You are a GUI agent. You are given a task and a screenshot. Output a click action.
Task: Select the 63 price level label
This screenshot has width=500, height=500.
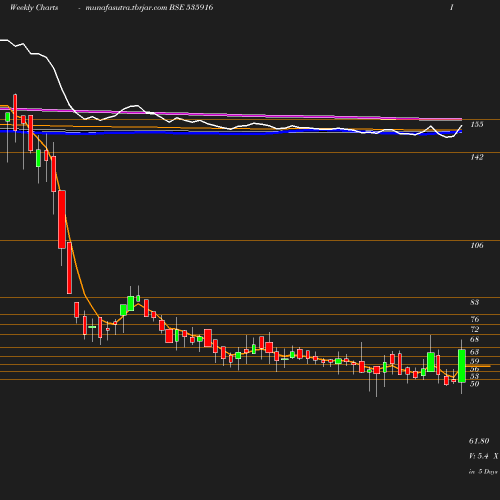(x=475, y=352)
